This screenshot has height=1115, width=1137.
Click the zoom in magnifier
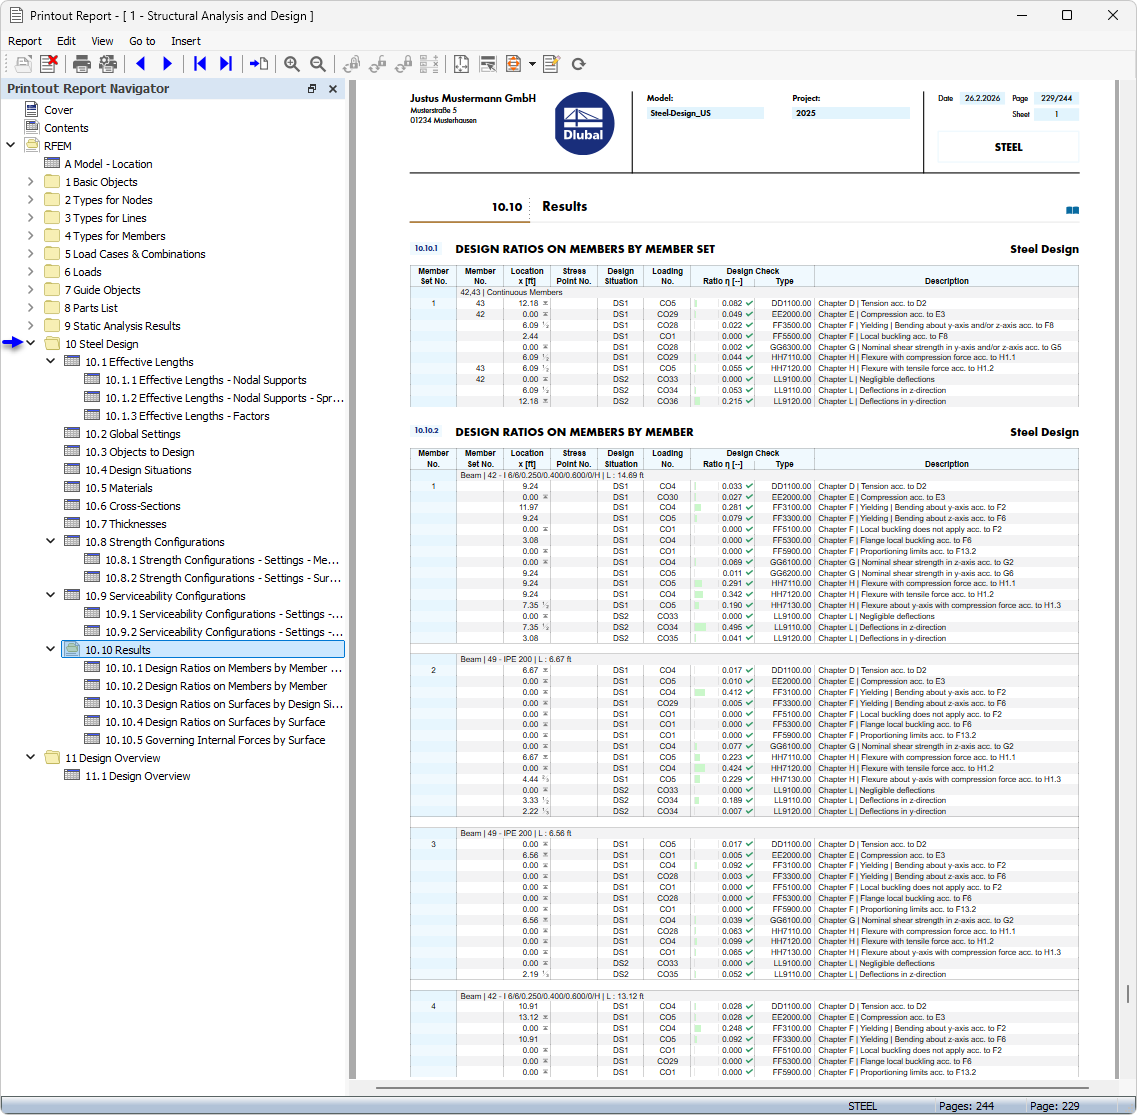coord(291,64)
